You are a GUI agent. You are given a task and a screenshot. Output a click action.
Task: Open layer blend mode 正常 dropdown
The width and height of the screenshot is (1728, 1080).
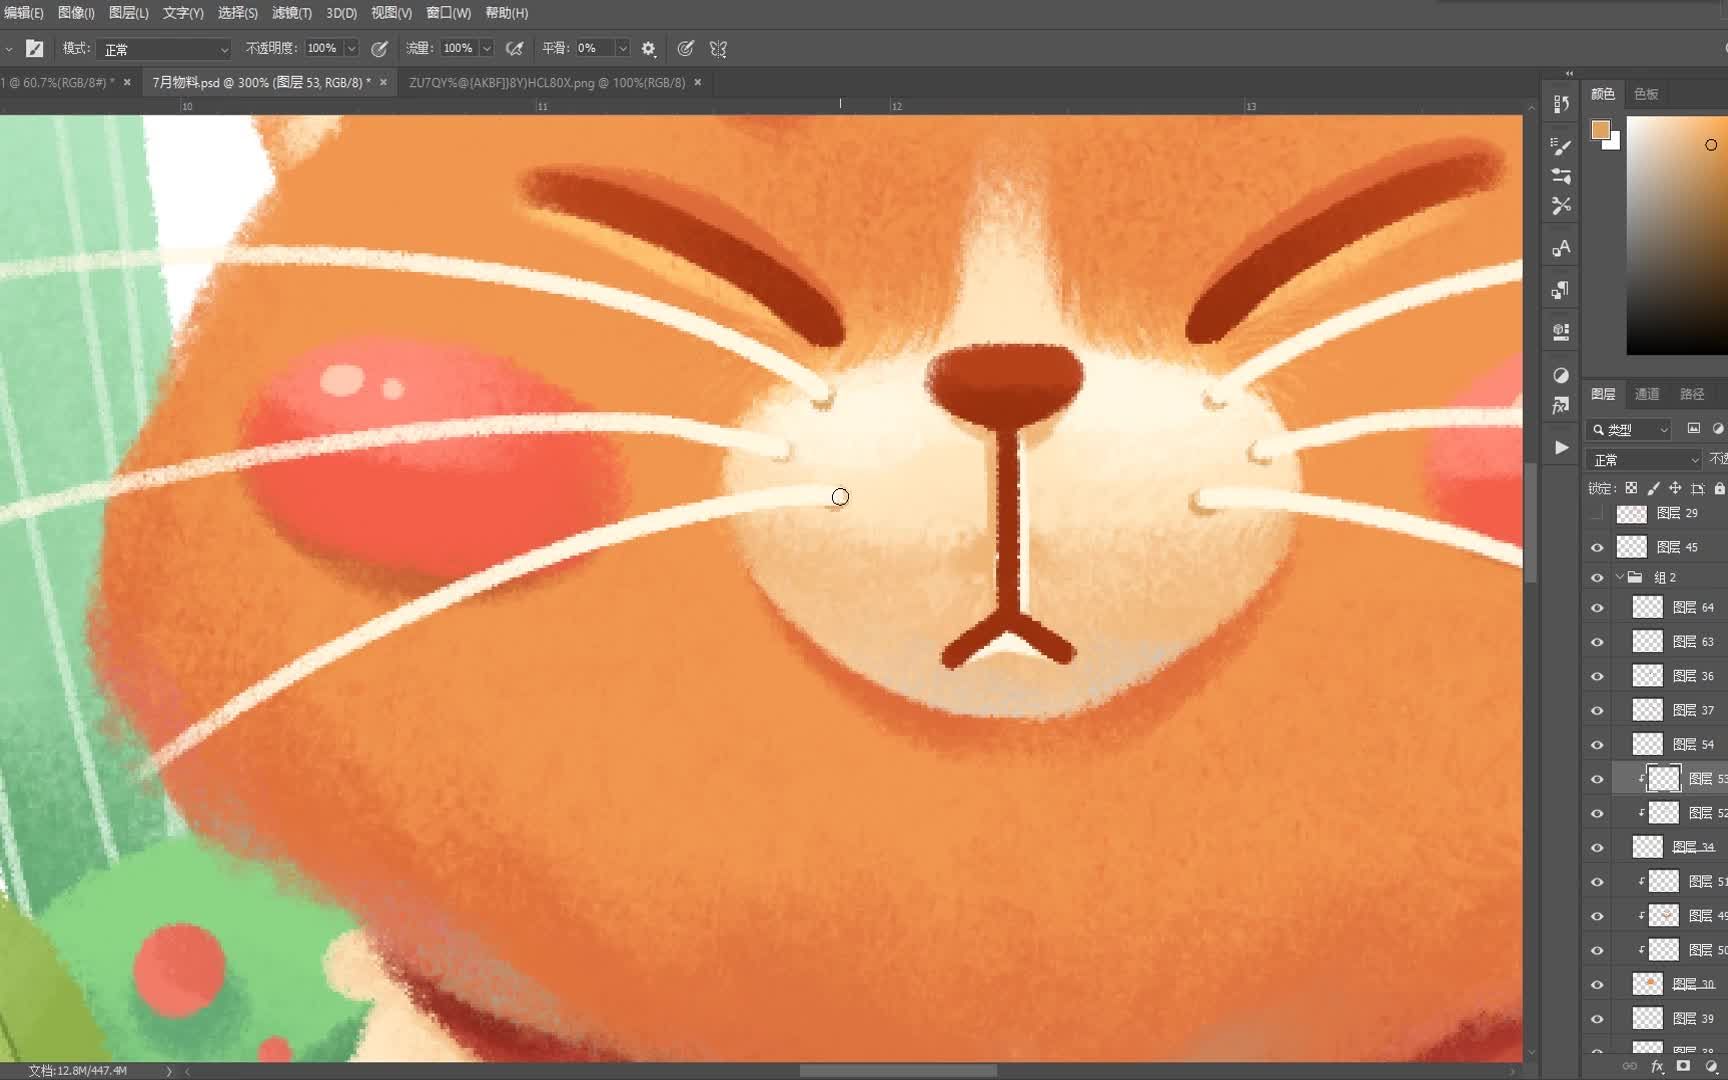pos(1644,459)
